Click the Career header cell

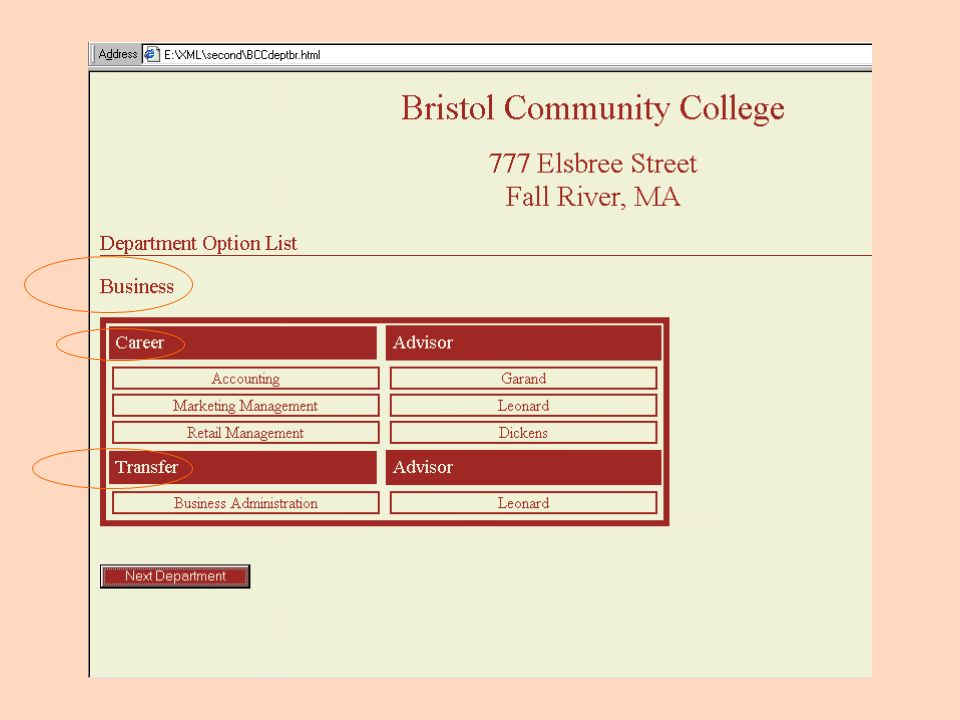242,343
